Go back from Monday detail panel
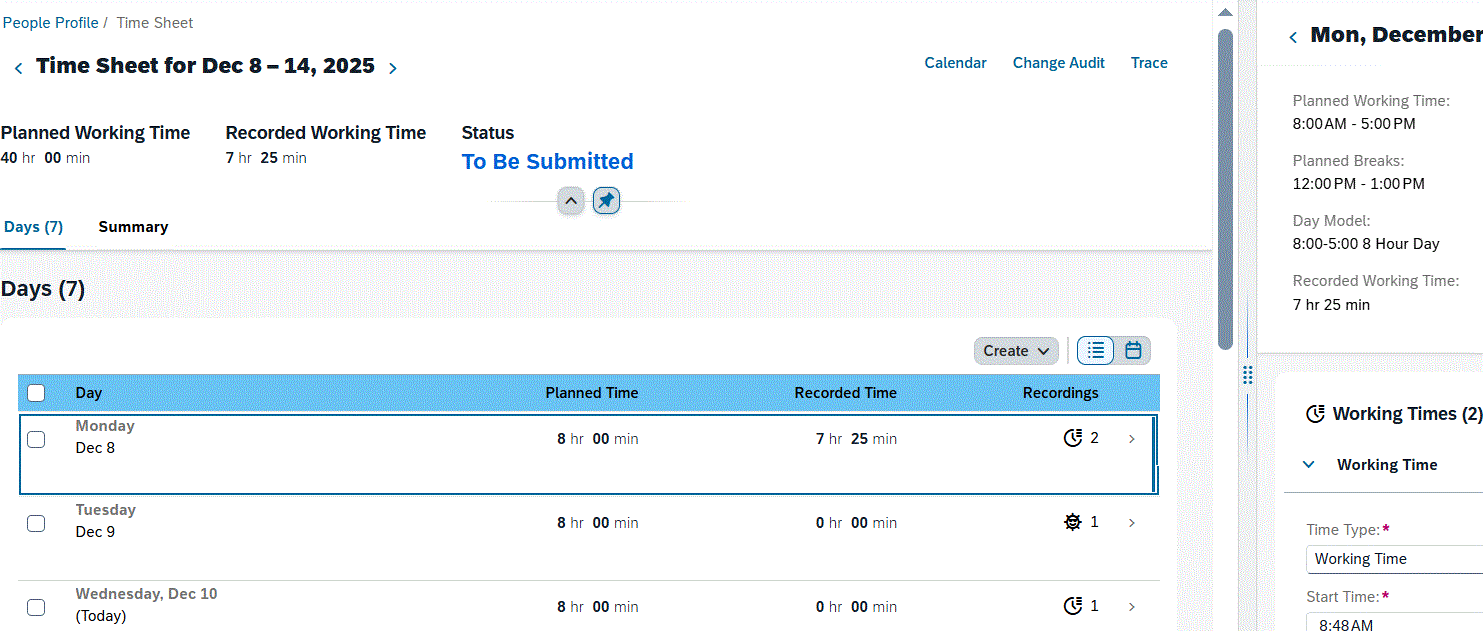 [x=1293, y=37]
